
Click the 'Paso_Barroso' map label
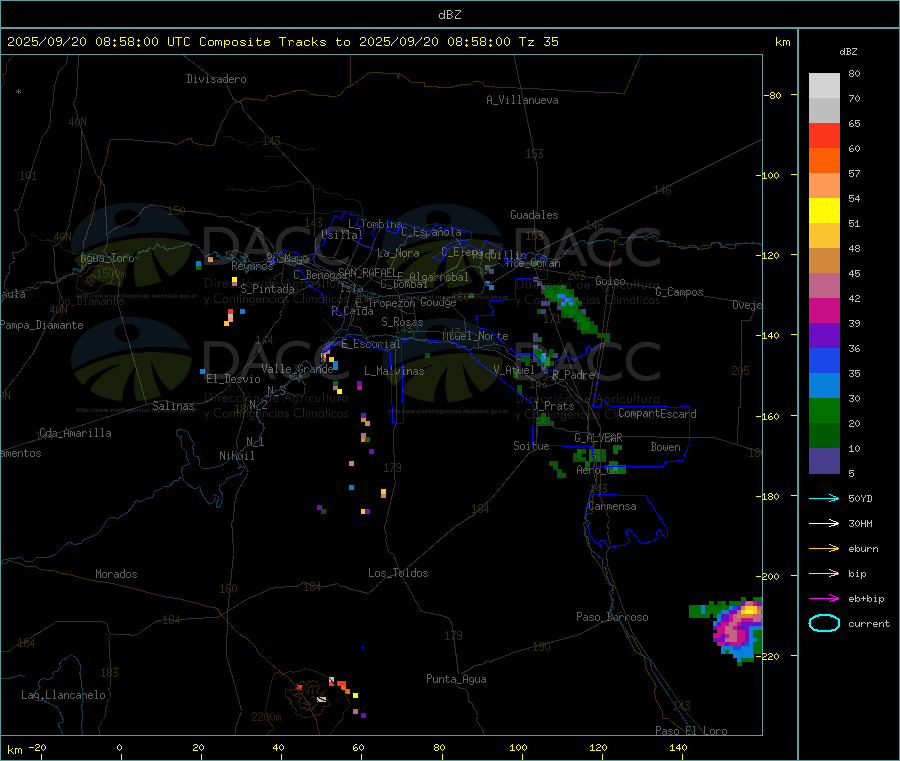coord(612,617)
